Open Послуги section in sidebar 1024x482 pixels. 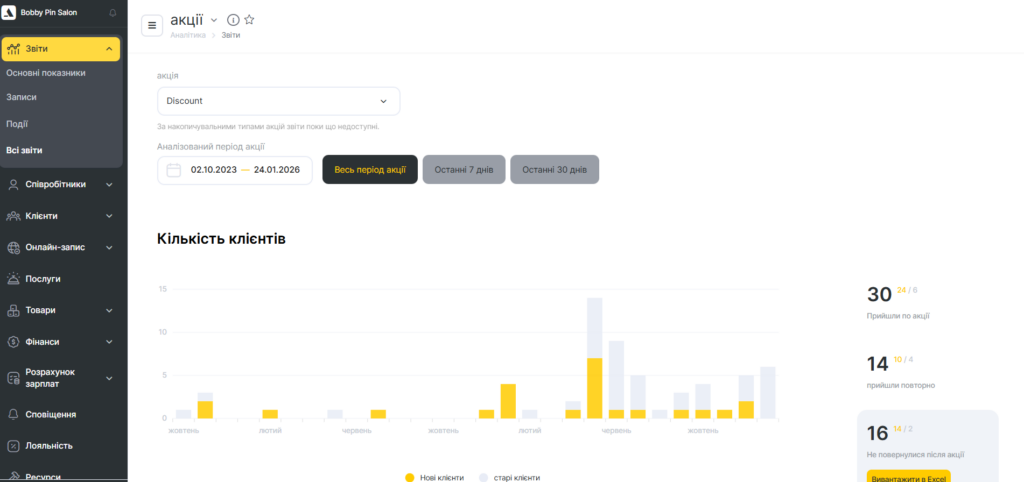[43, 279]
